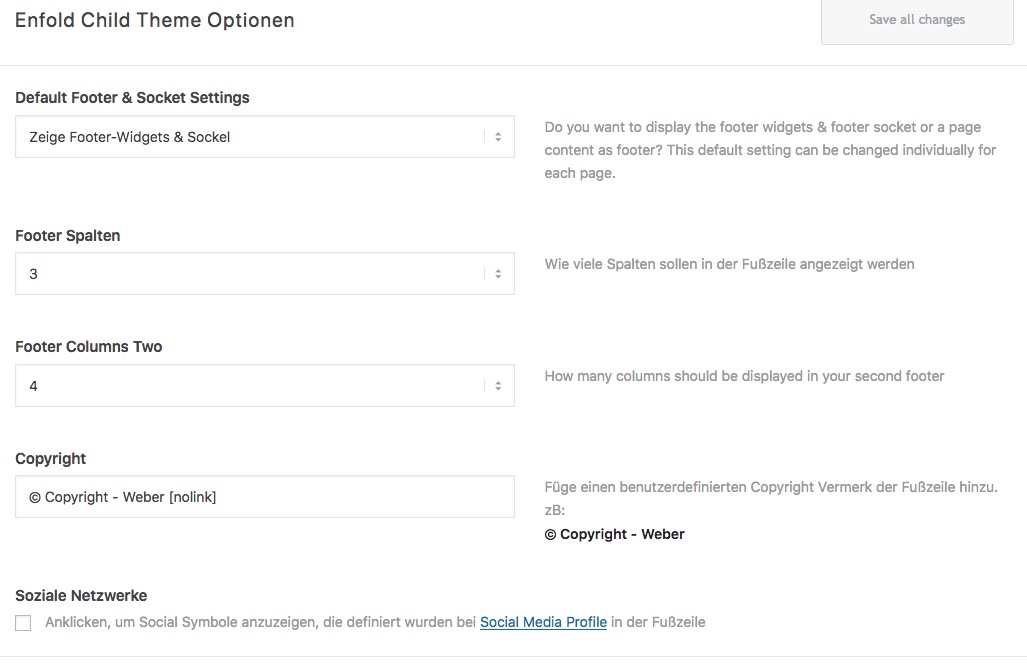Click the bold example text '© Copyright - Weber'
The image size is (1027, 665).
[614, 534]
